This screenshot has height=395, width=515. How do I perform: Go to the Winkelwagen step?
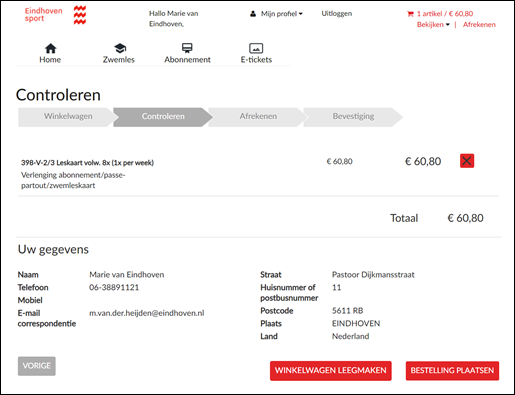(x=68, y=116)
